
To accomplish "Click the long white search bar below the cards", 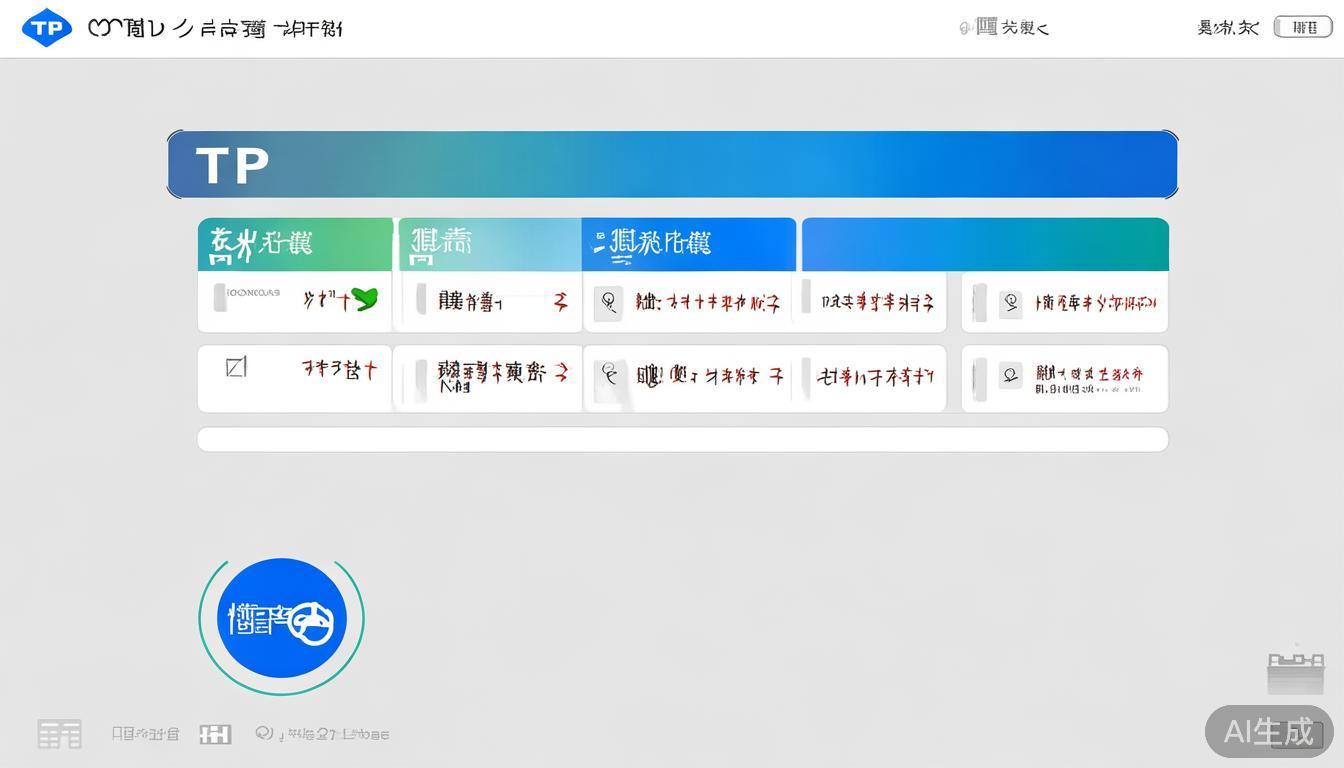I will tap(683, 438).
